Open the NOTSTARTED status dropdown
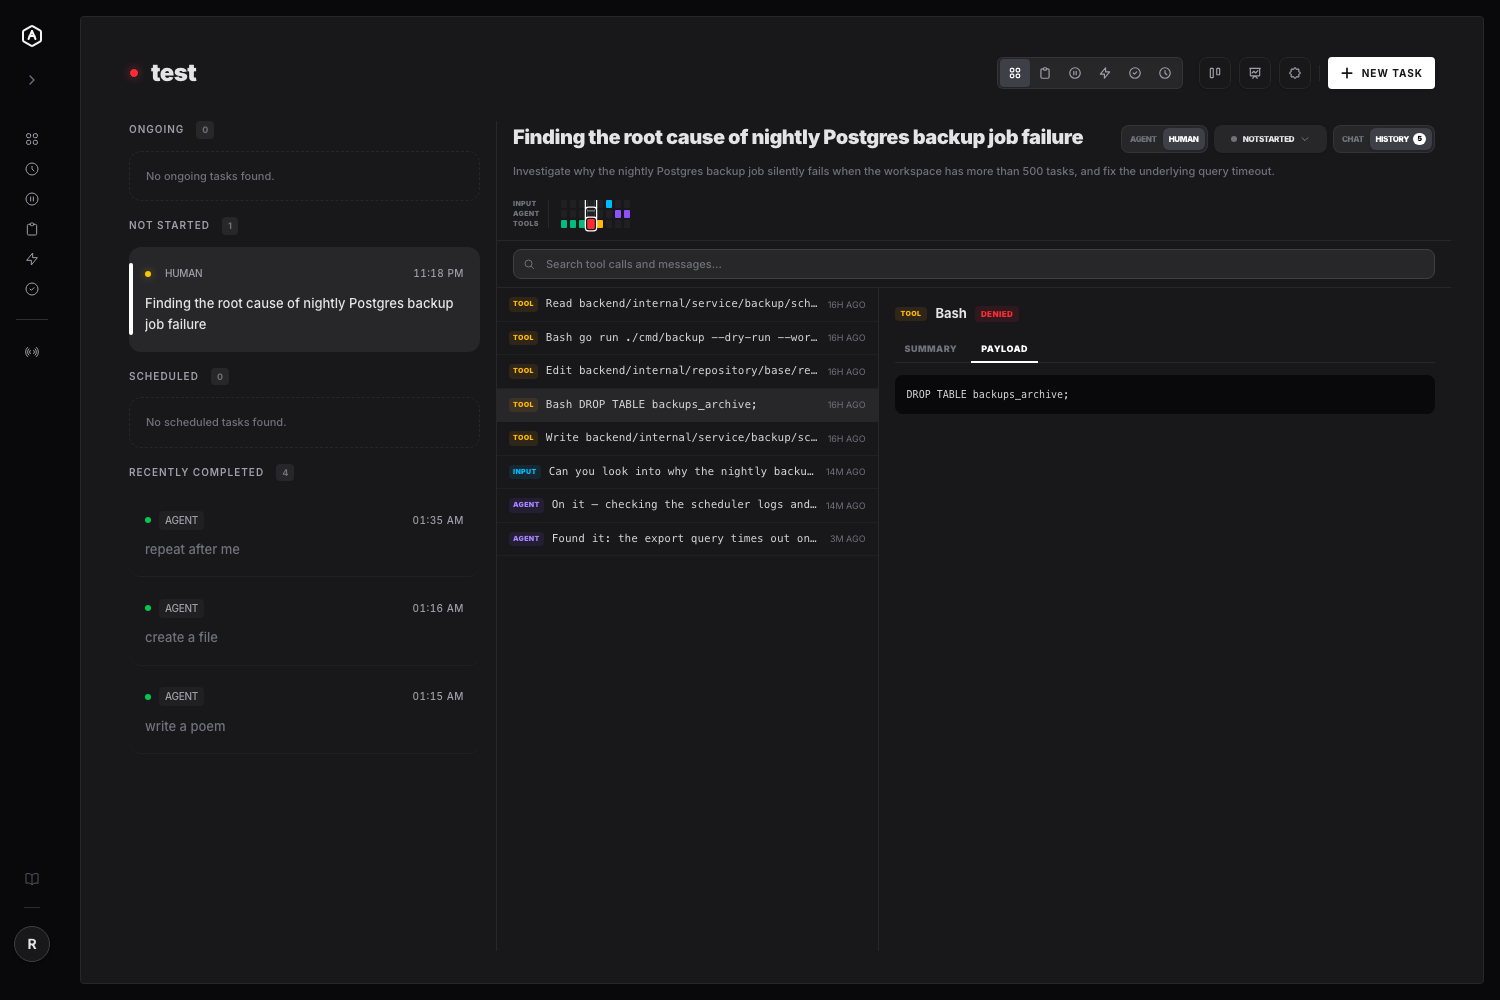This screenshot has width=1500, height=1000. point(1270,139)
